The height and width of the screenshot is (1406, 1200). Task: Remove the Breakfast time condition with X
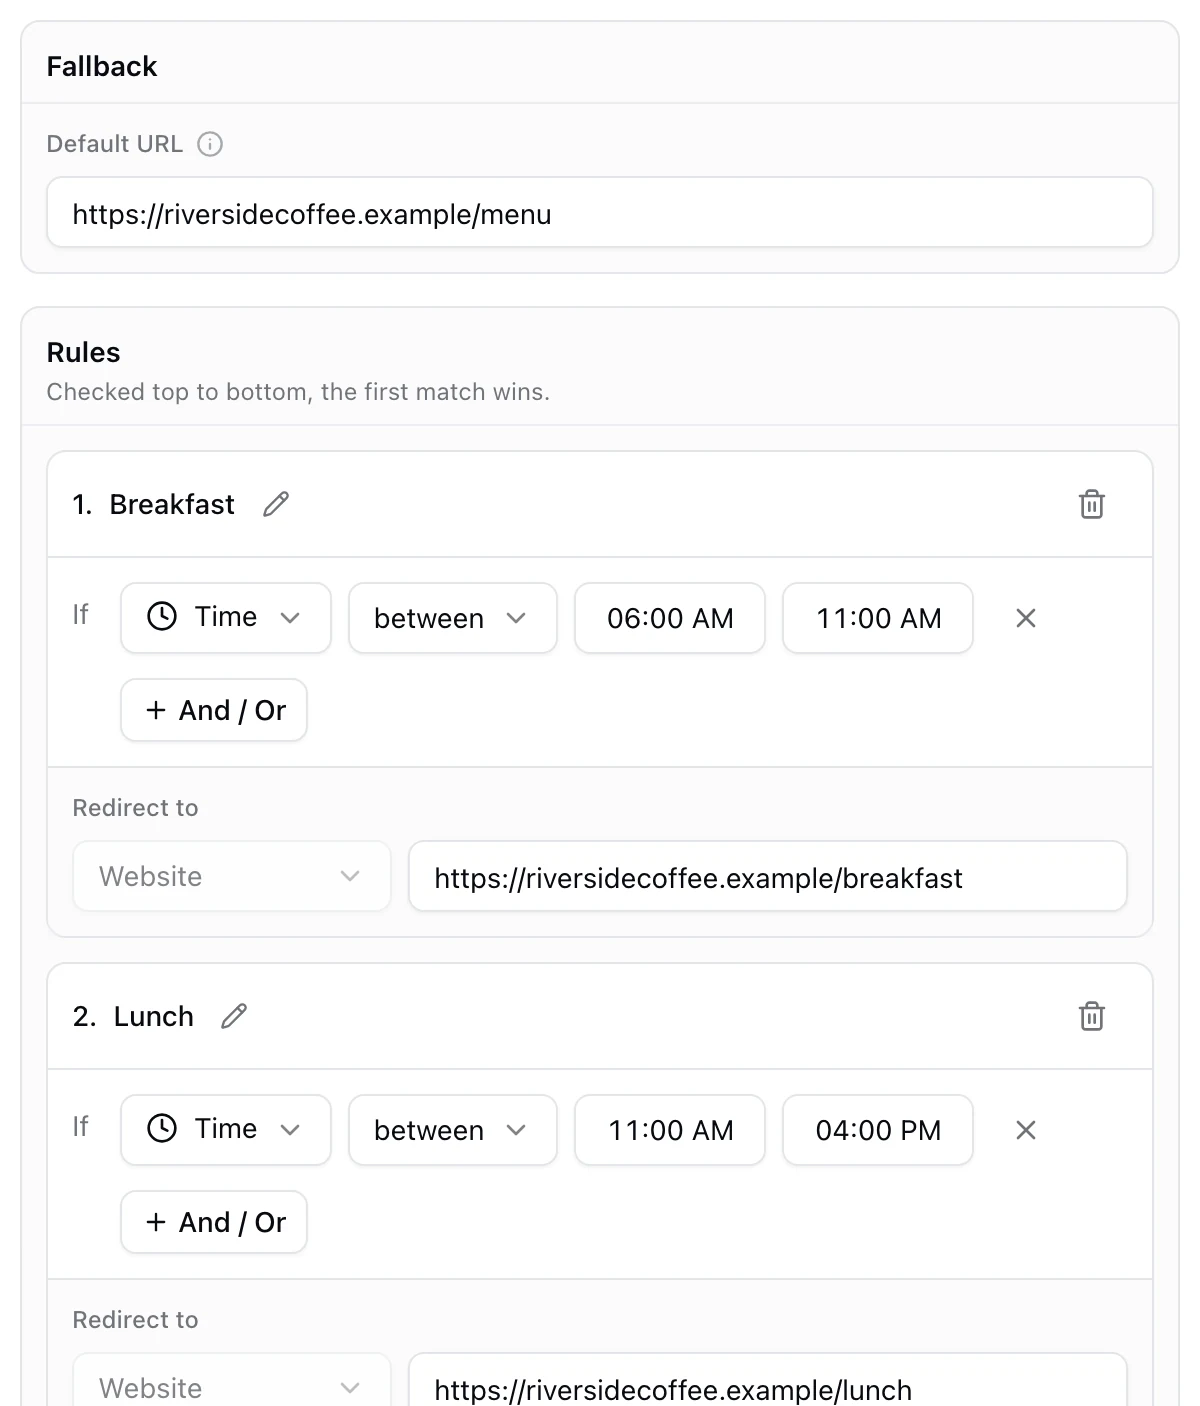point(1026,618)
